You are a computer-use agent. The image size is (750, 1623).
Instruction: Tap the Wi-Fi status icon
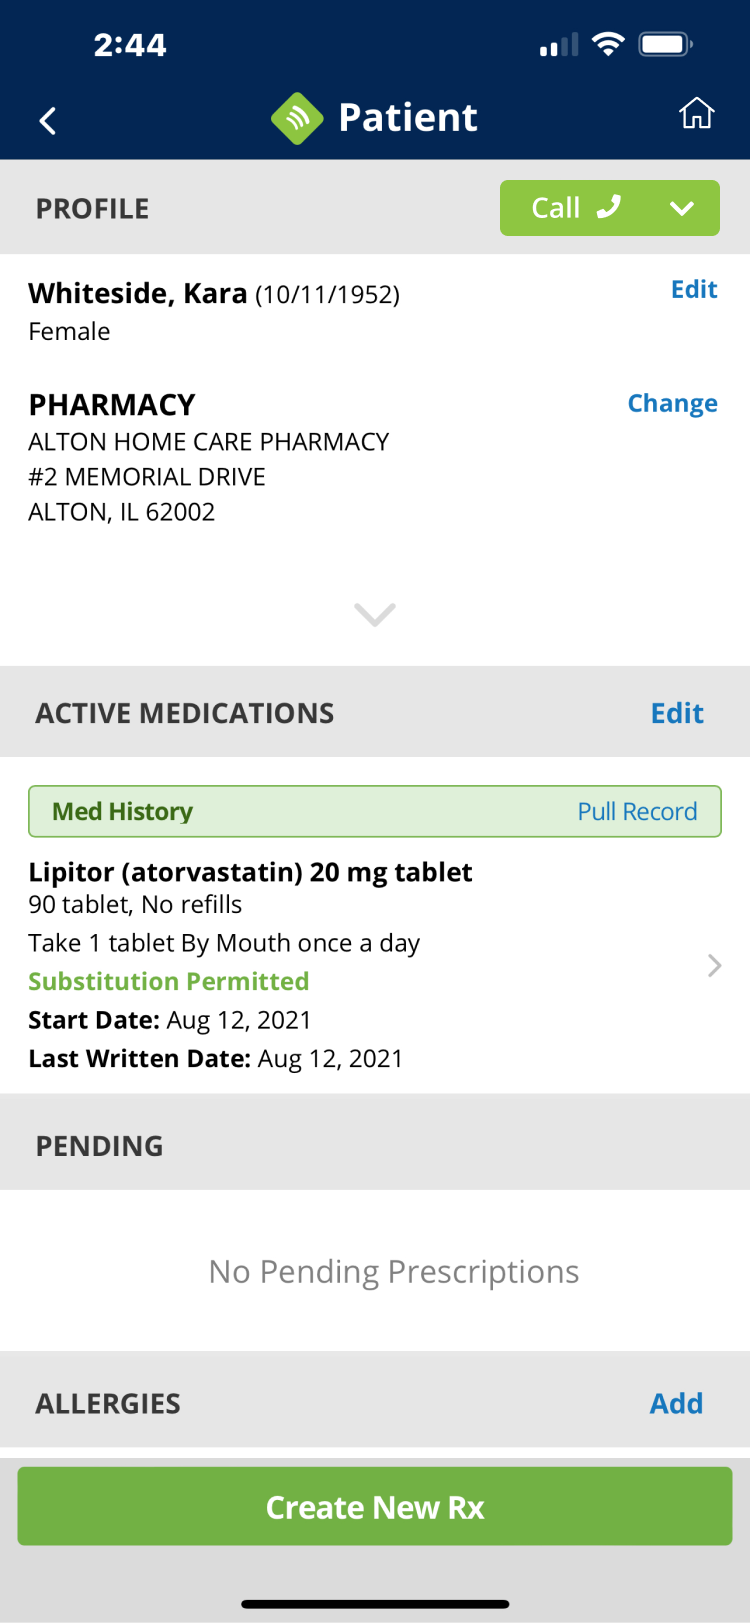tap(608, 44)
